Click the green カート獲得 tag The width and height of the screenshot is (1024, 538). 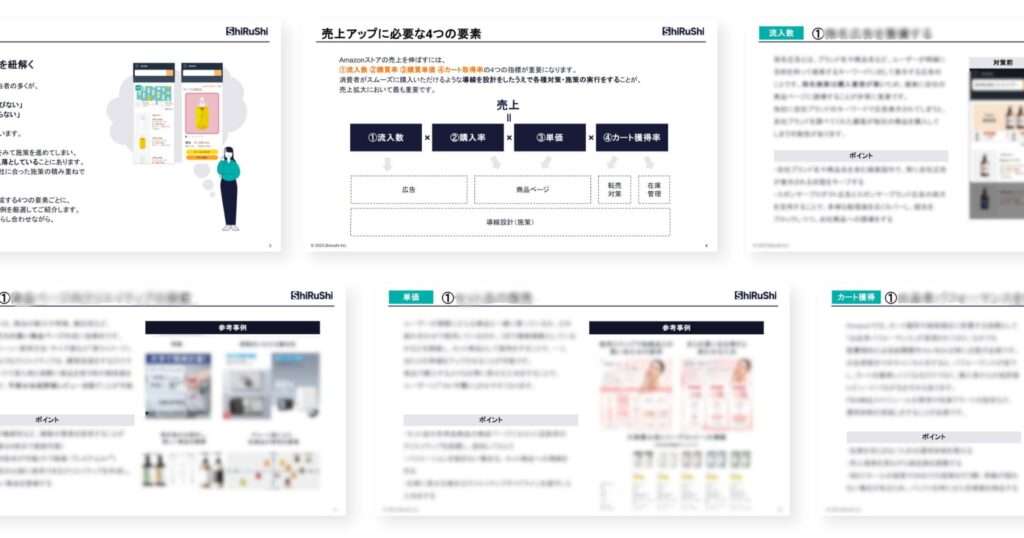858,297
